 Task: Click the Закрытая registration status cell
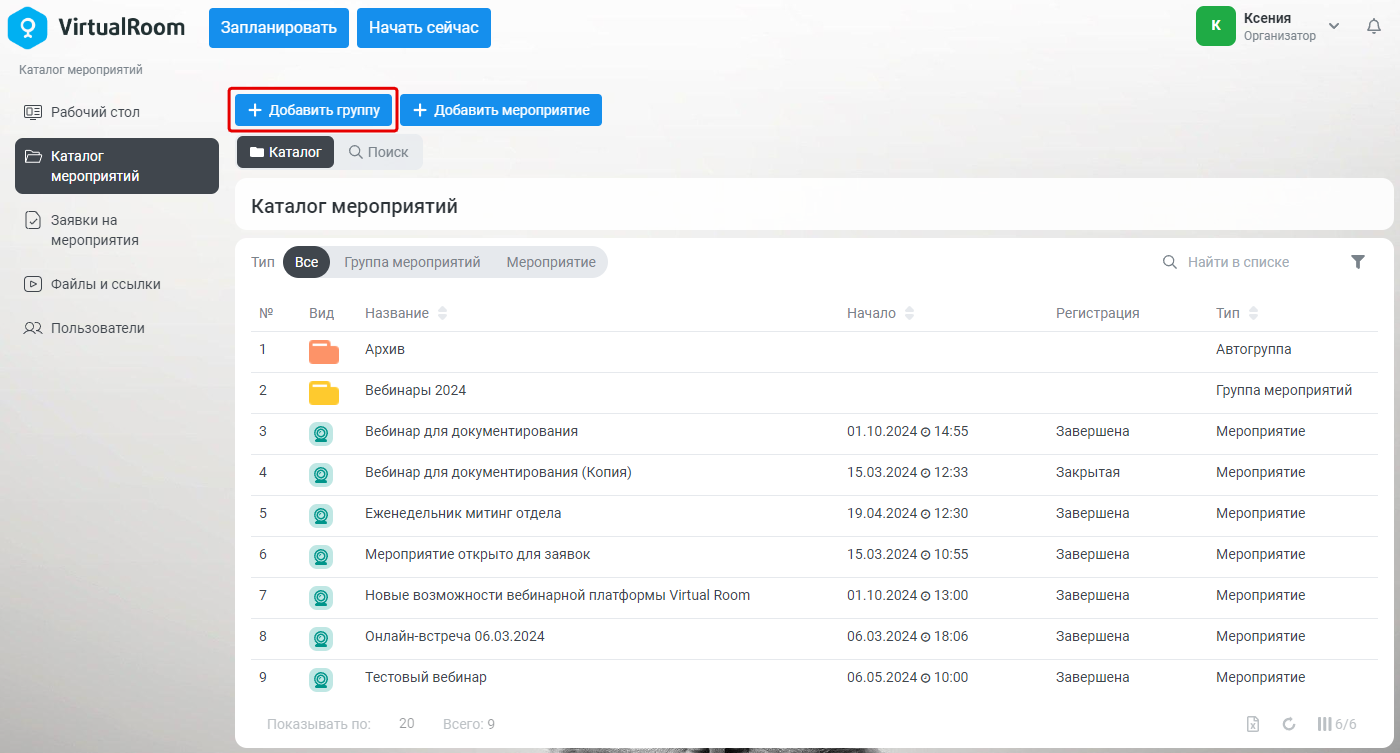pos(1088,472)
